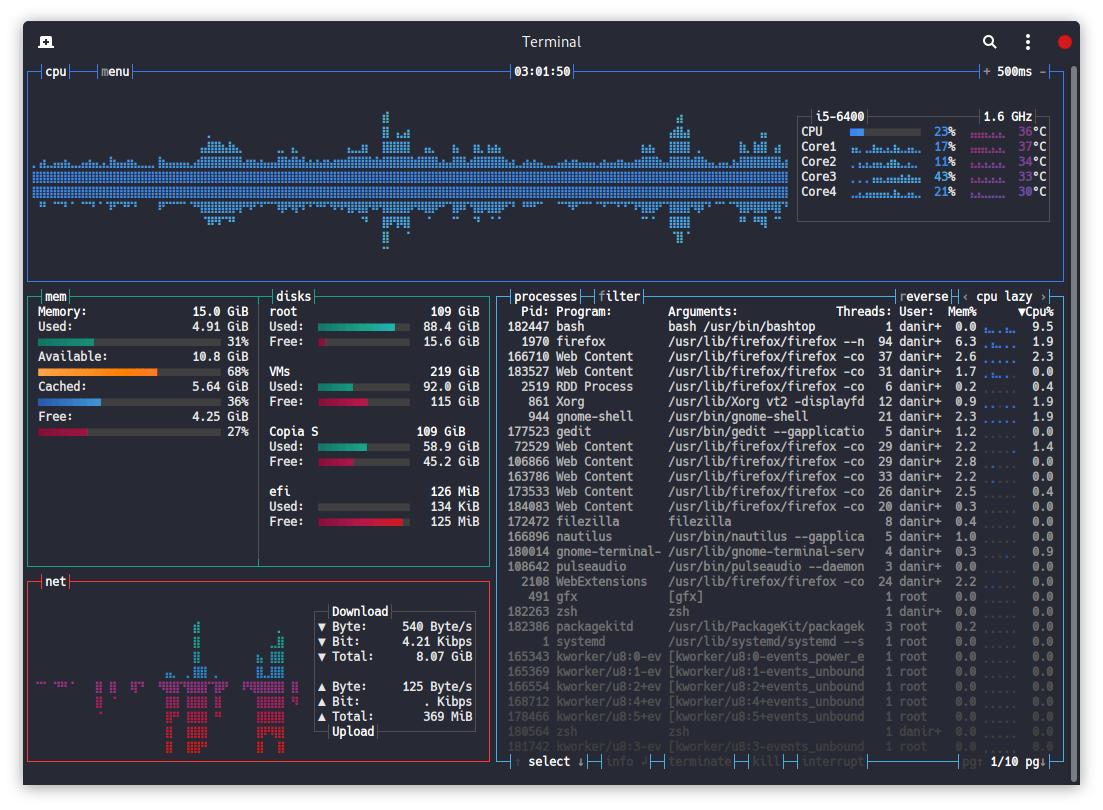Select the WebExtensions process row

point(780,582)
